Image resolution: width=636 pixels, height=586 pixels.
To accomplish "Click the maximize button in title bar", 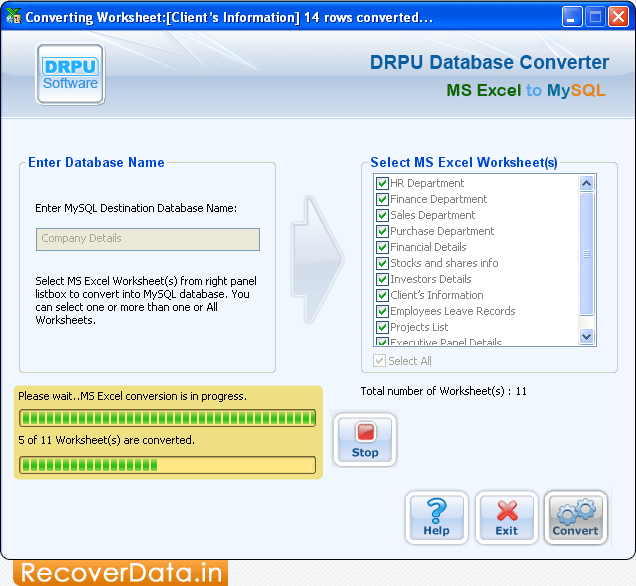I will click(595, 17).
